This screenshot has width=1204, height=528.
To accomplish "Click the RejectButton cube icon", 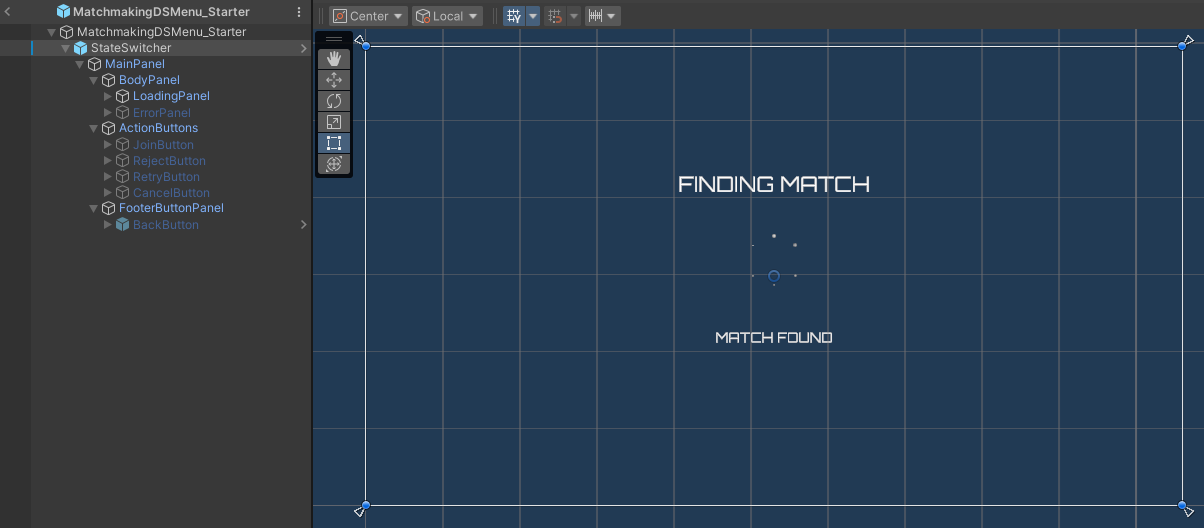I will click(x=123, y=160).
